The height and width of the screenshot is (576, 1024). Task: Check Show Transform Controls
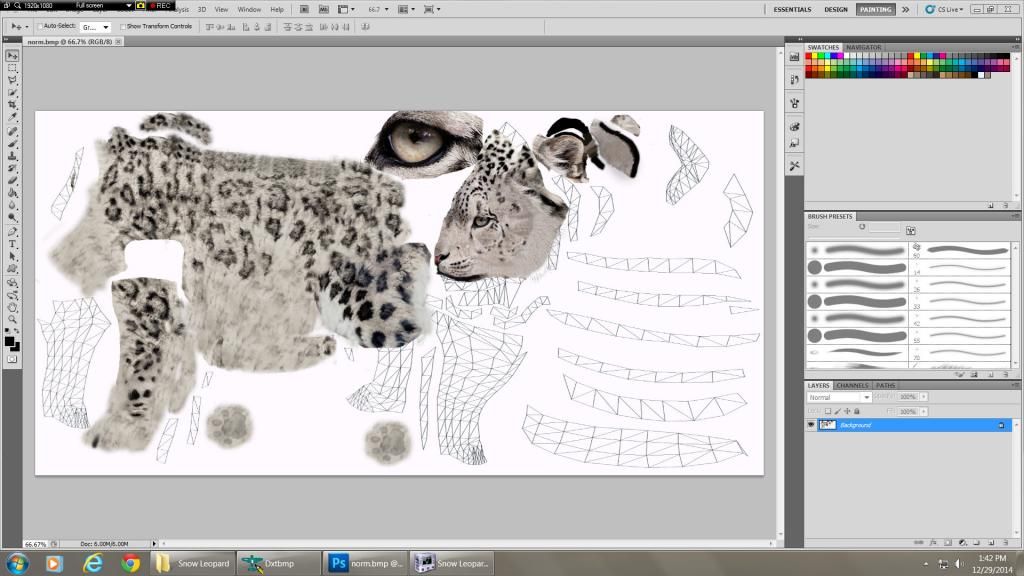point(123,27)
